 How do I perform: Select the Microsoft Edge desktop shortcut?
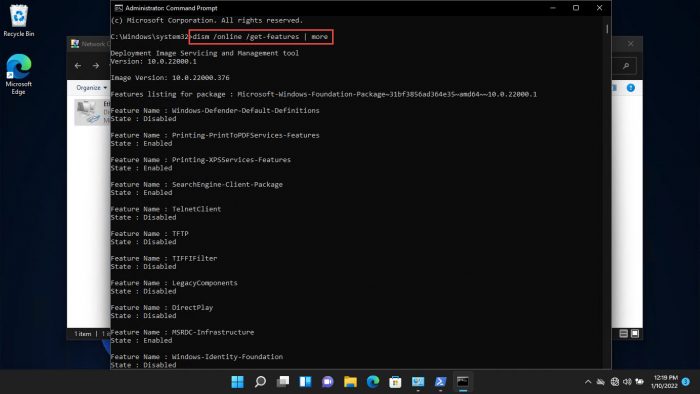coord(19,74)
